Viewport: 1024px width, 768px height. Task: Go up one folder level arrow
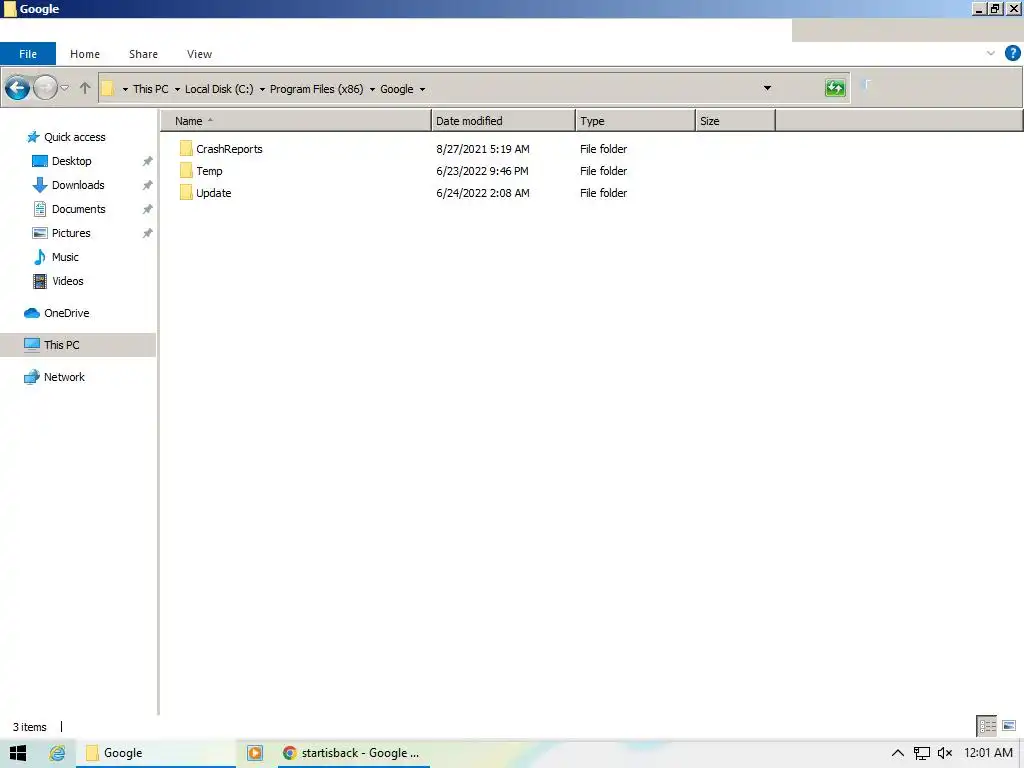pyautogui.click(x=85, y=88)
